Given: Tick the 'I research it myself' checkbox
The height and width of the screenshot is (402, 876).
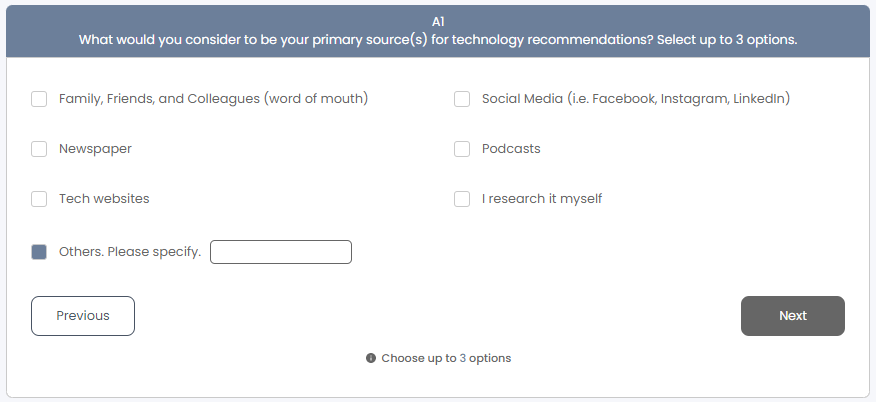Looking at the screenshot, I should [x=462, y=199].
